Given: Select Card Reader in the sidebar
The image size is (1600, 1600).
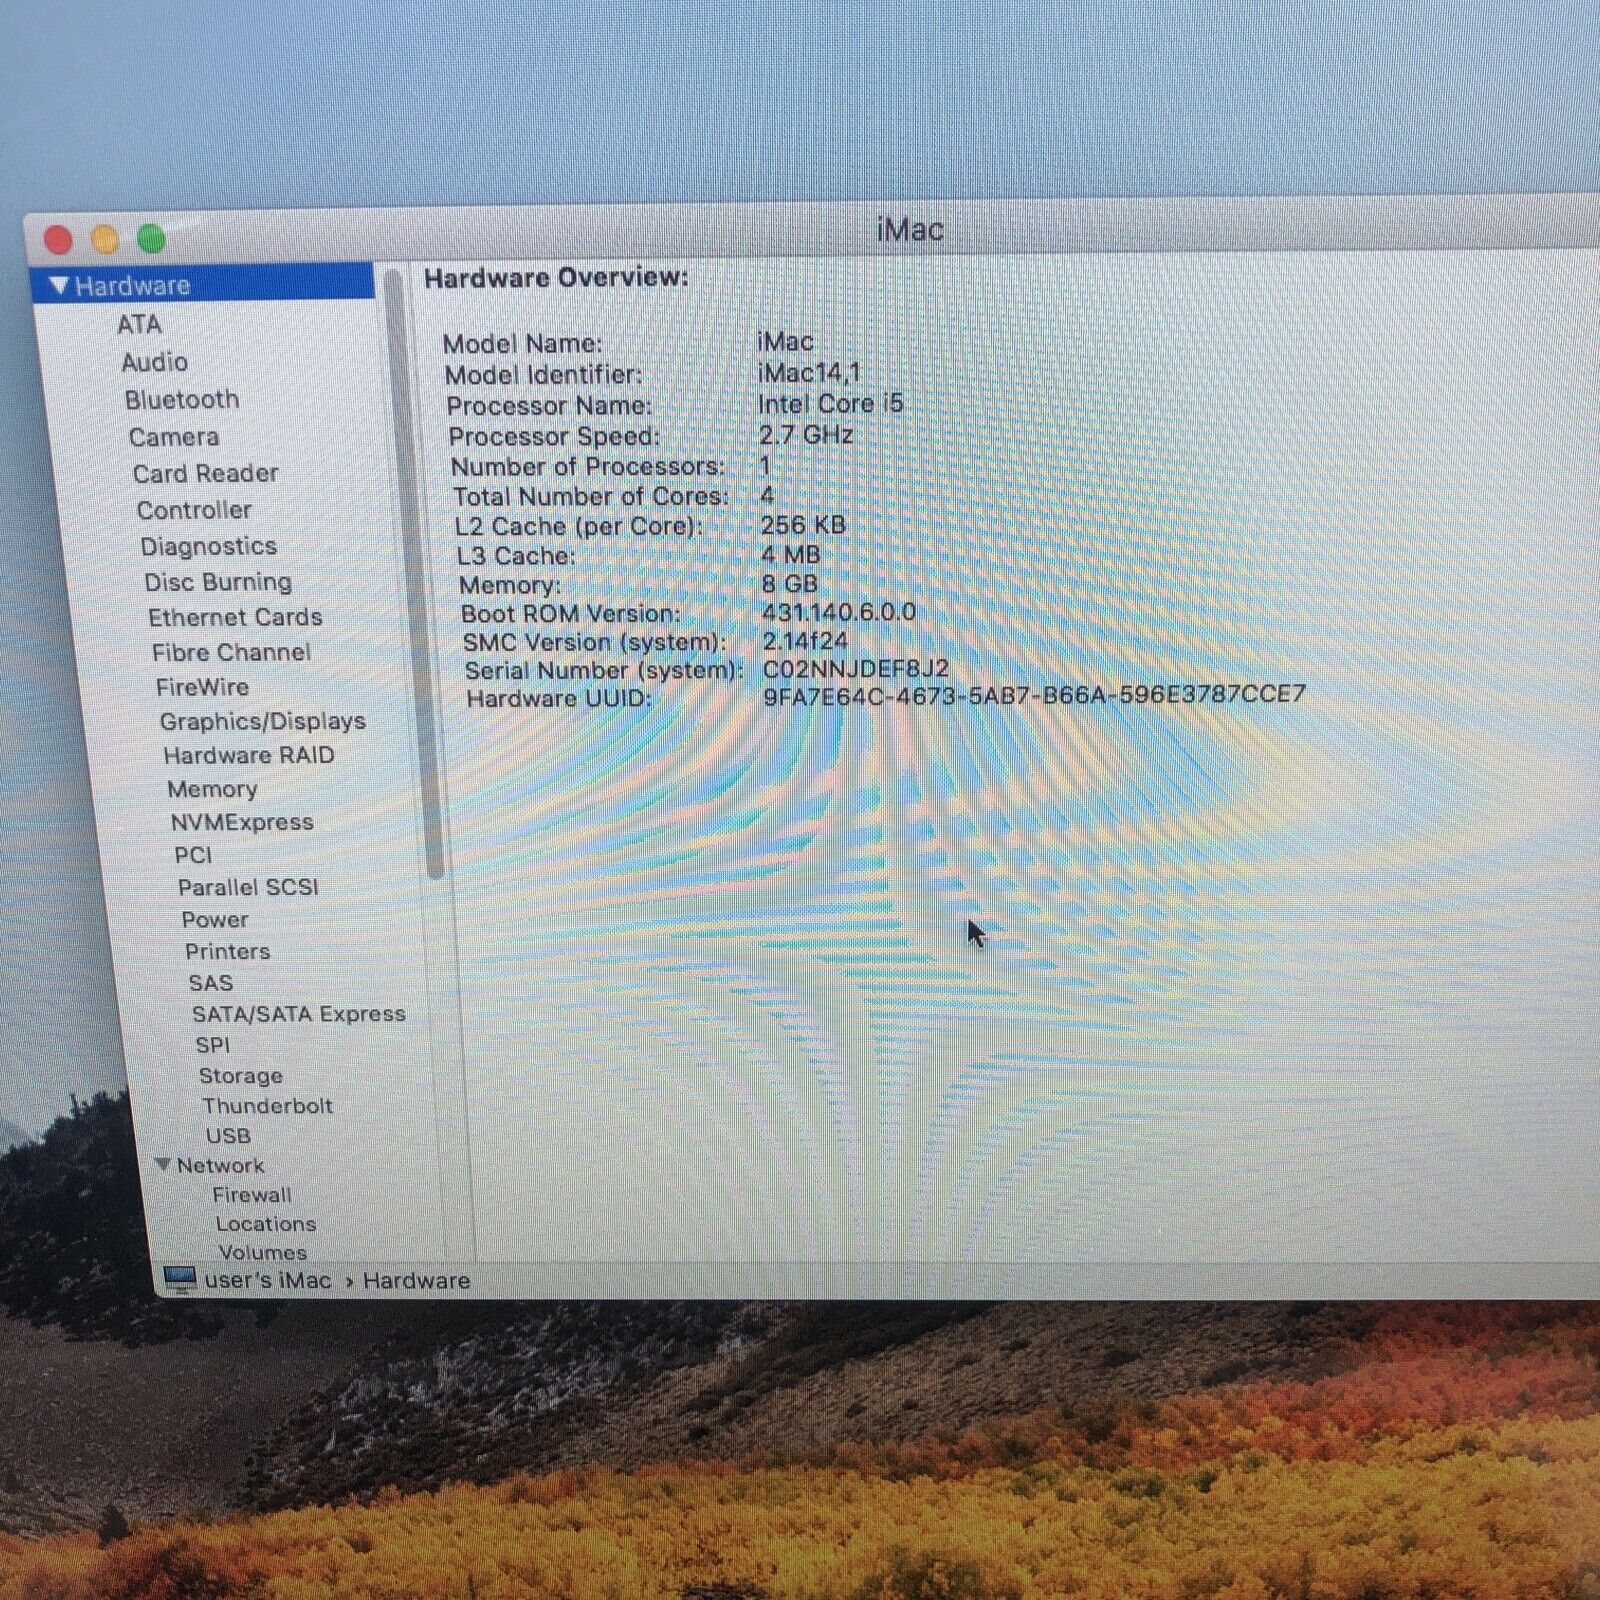Looking at the screenshot, I should (205, 473).
